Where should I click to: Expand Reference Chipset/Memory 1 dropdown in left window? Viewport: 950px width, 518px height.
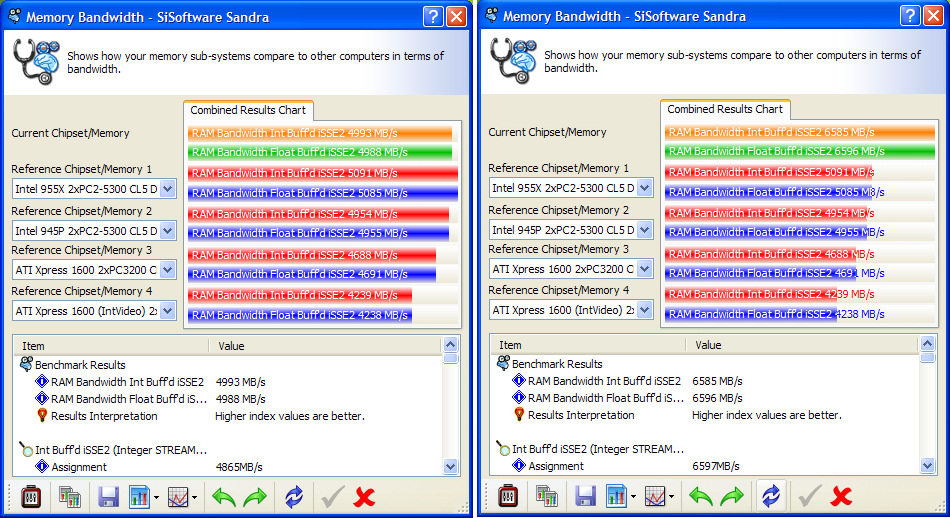[x=167, y=188]
